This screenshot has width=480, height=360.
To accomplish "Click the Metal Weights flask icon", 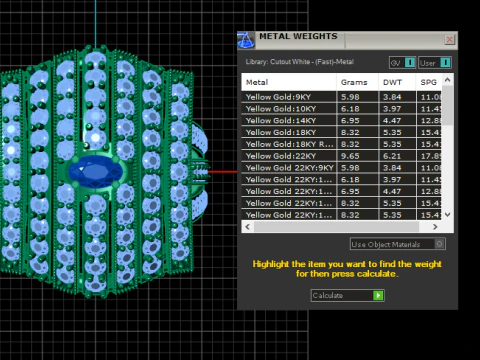I will point(246,40).
